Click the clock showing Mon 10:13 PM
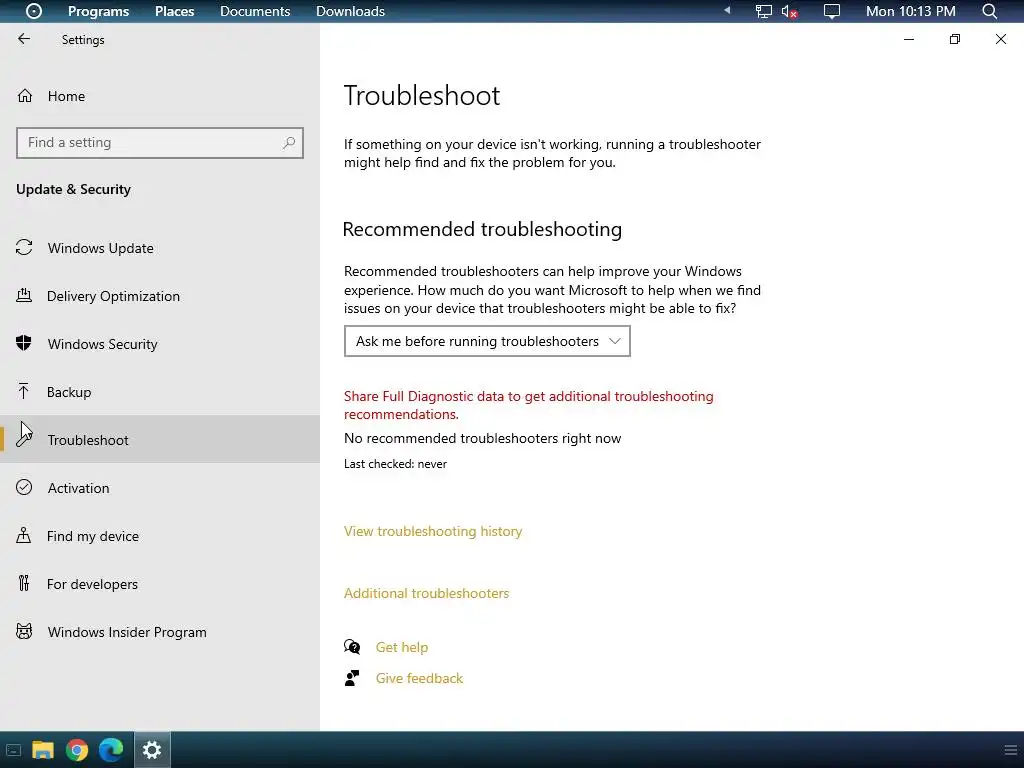Image resolution: width=1024 pixels, height=768 pixels. (910, 11)
